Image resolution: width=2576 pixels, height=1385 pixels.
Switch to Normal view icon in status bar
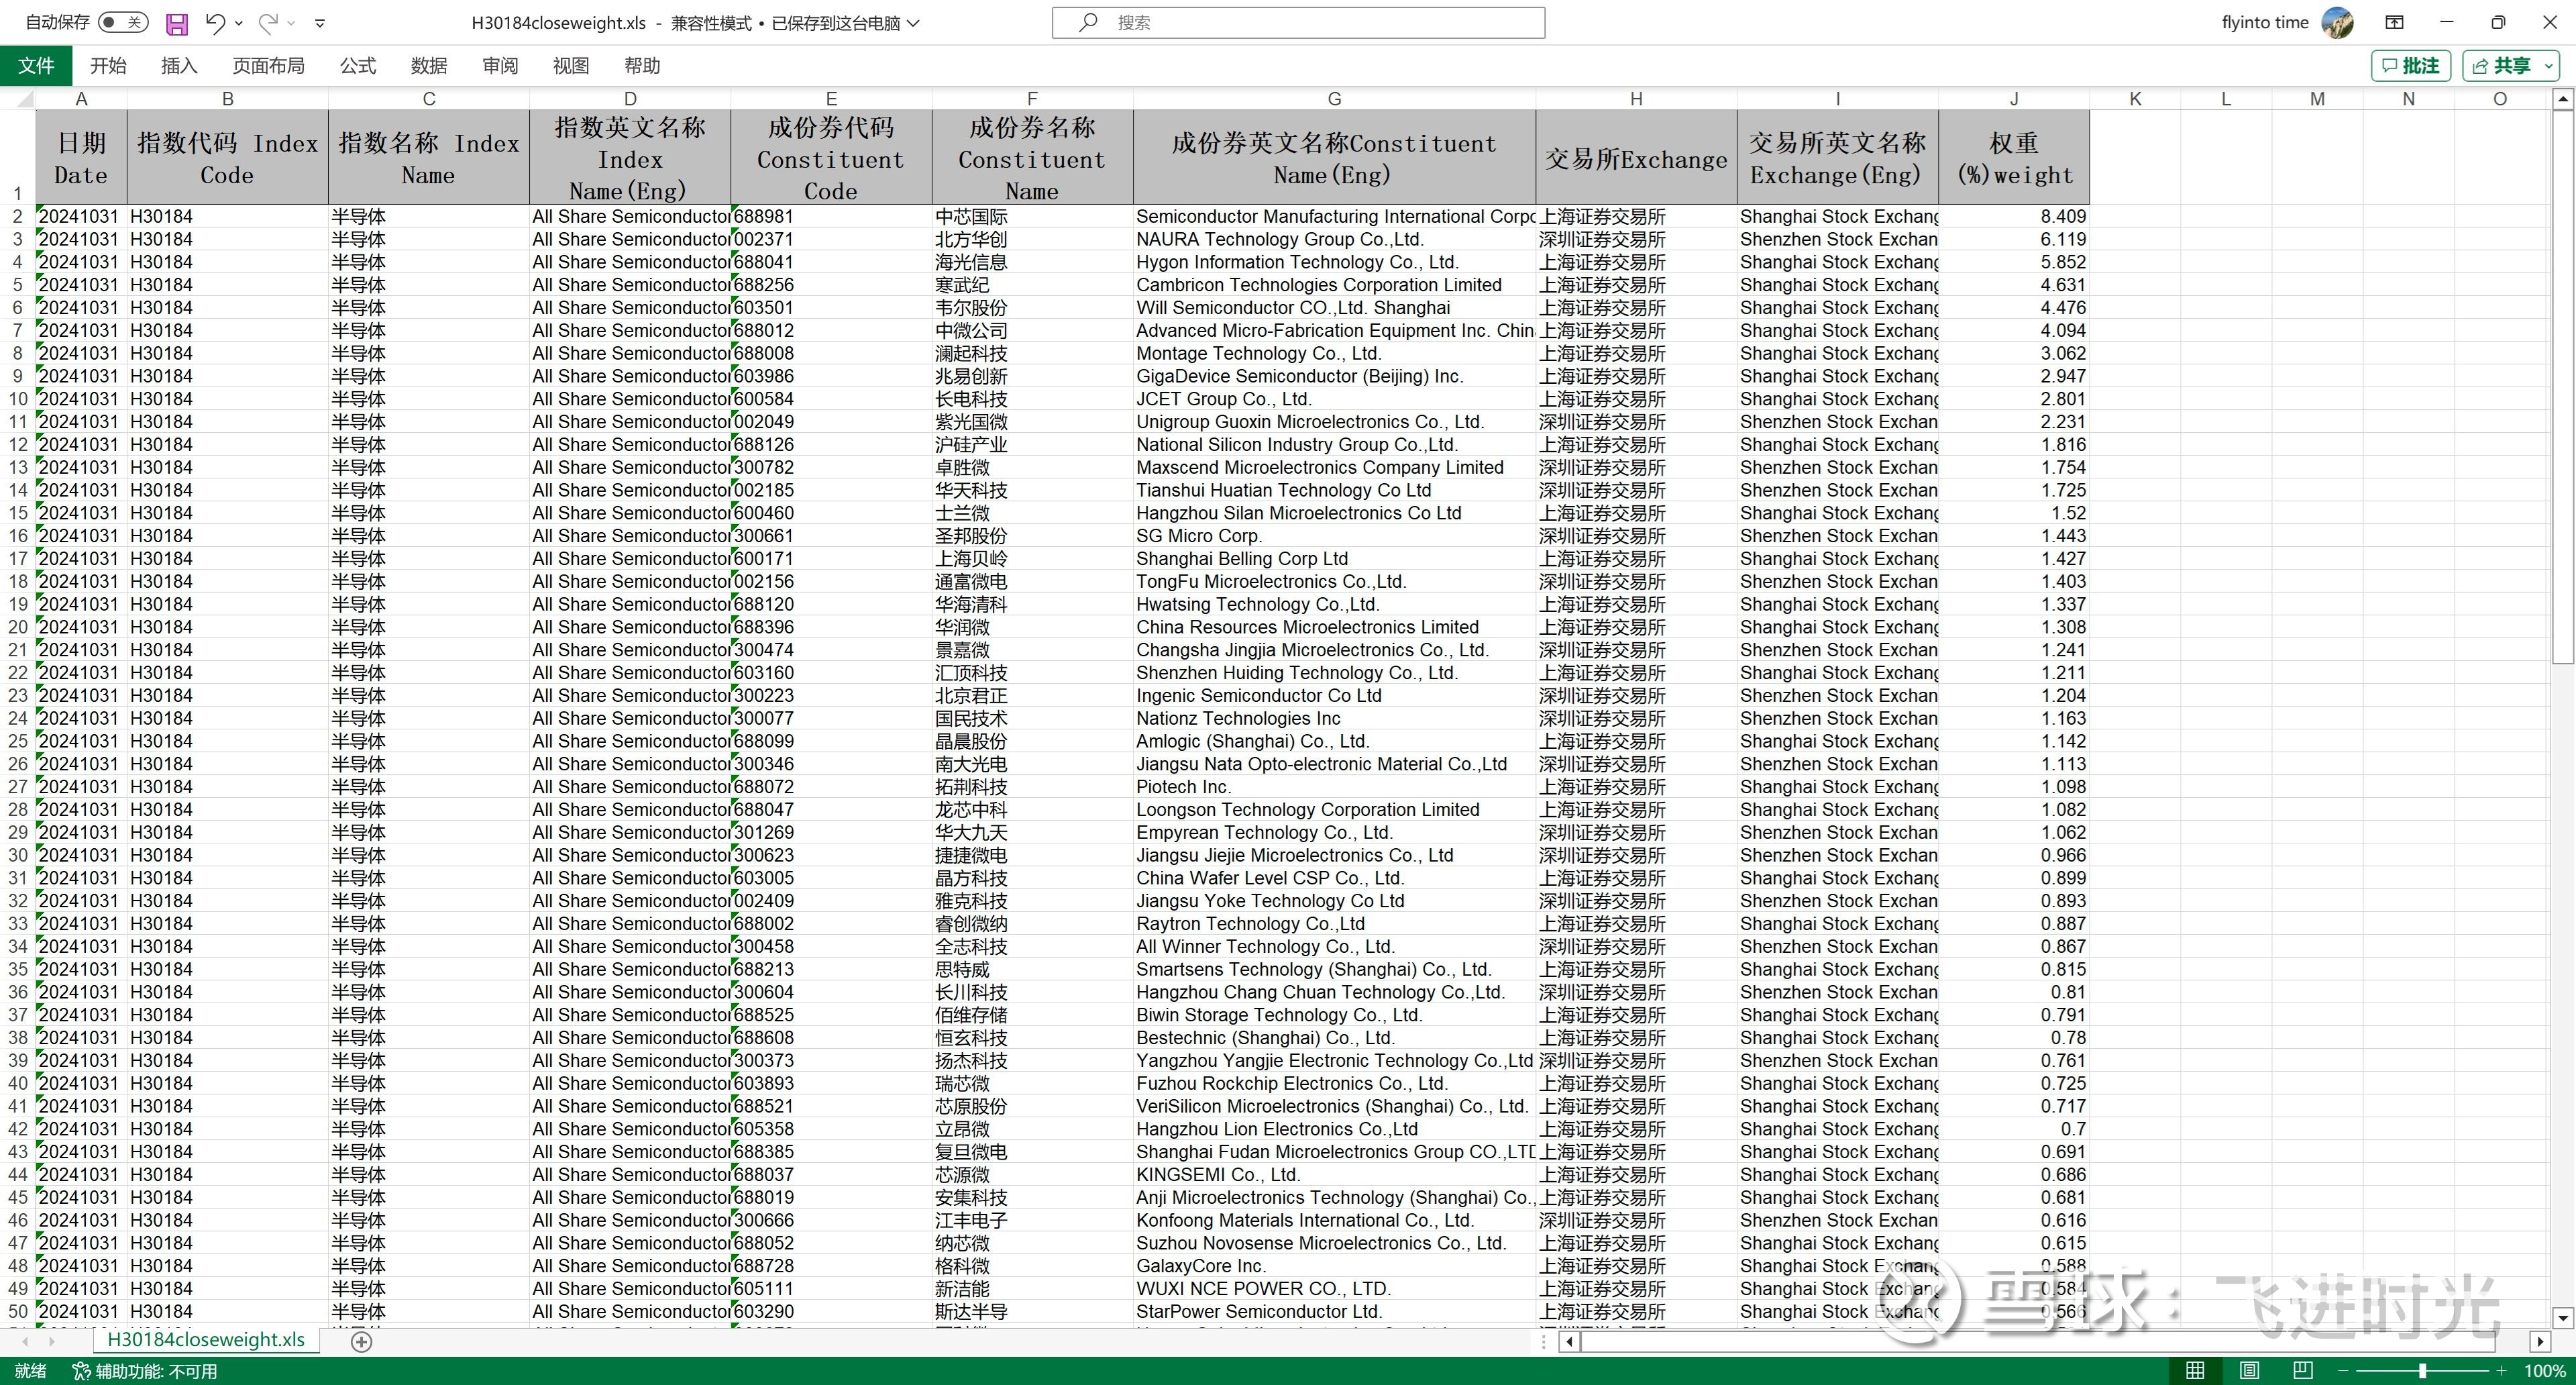coord(2195,1370)
